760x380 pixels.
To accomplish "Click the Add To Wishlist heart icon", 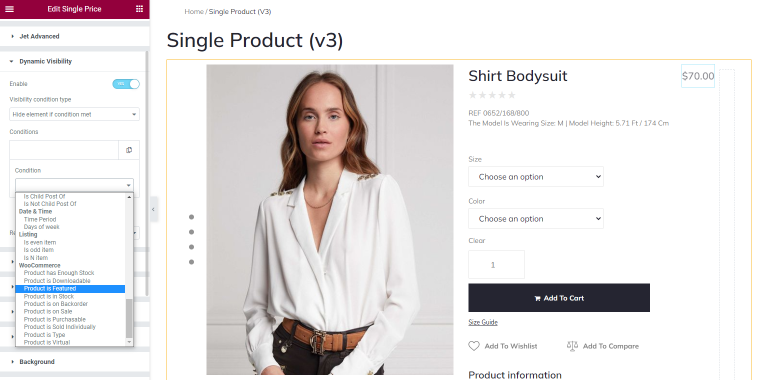I will (x=474, y=346).
